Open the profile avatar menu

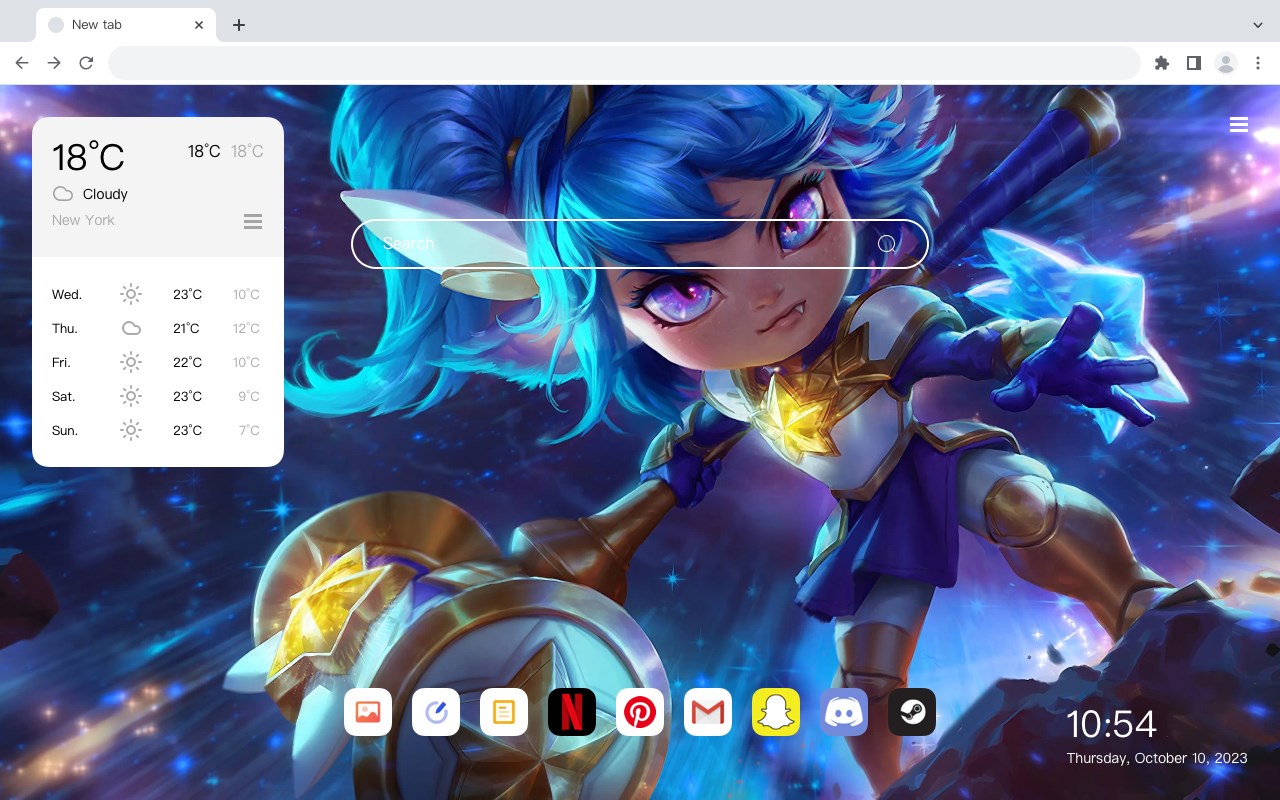[1226, 63]
